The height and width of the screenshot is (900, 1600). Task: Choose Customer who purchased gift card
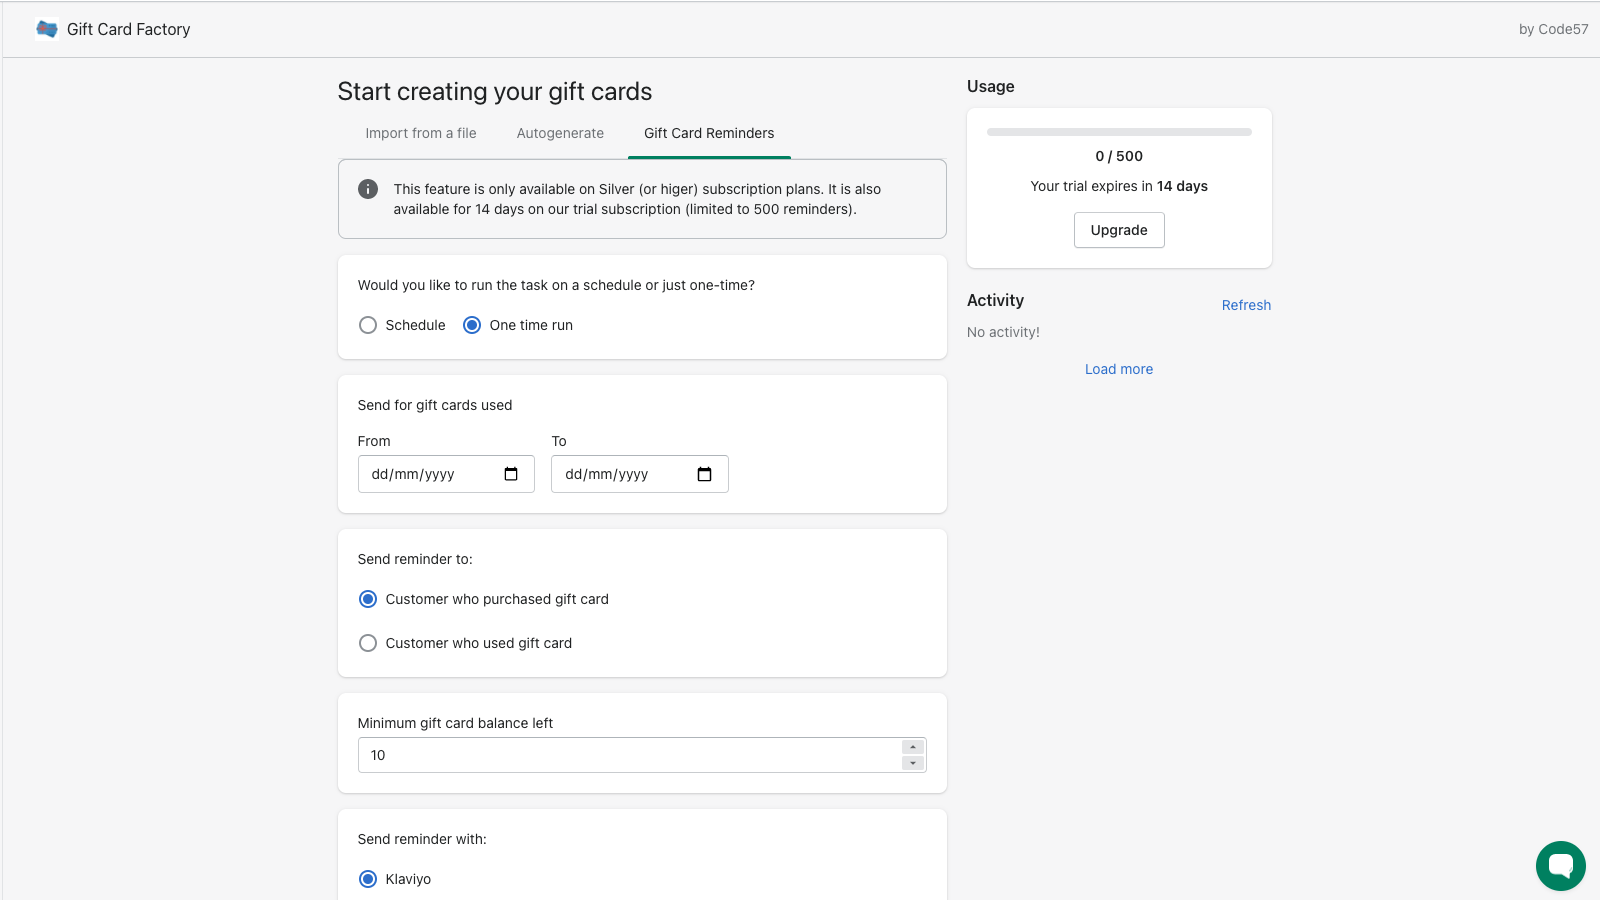pos(368,599)
